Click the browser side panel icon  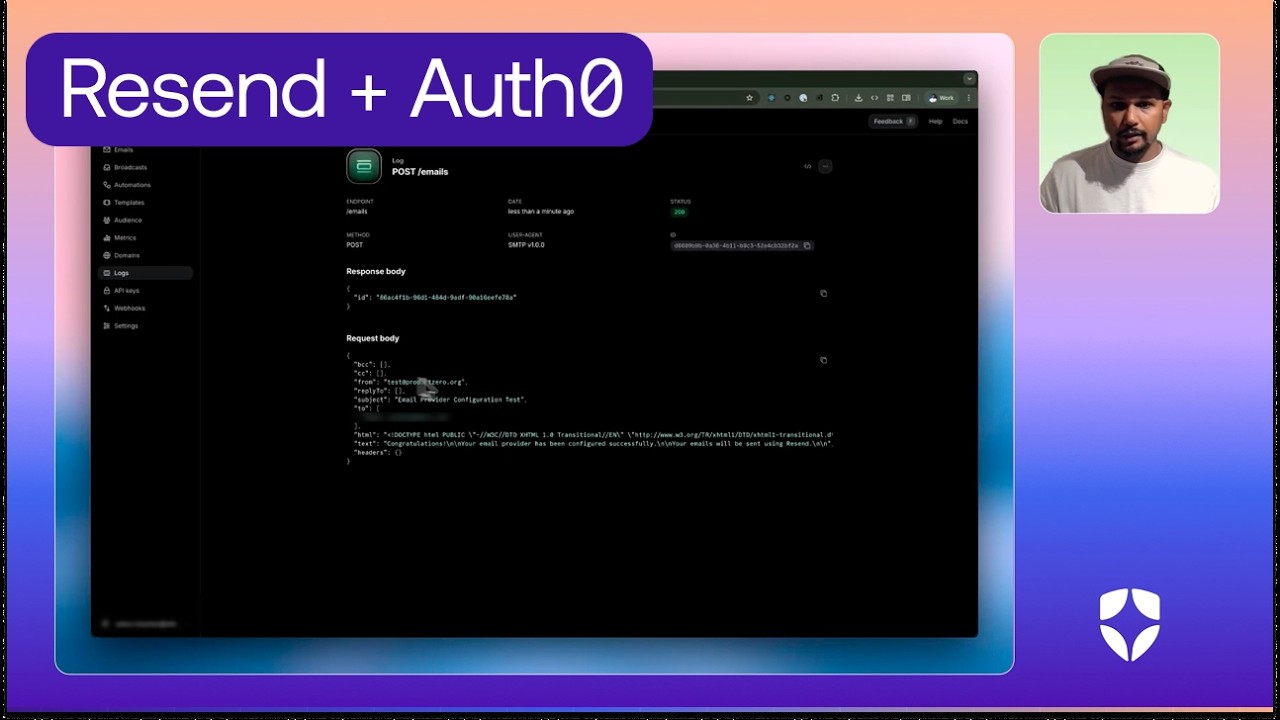point(906,98)
